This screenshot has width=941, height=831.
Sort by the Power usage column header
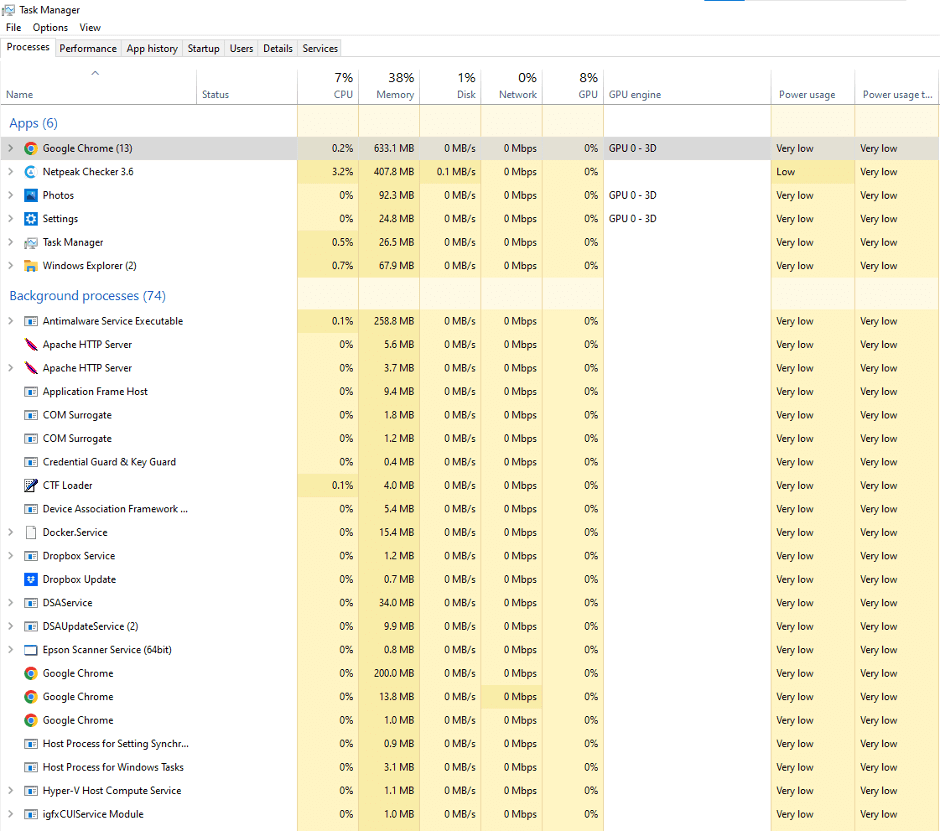813,86
